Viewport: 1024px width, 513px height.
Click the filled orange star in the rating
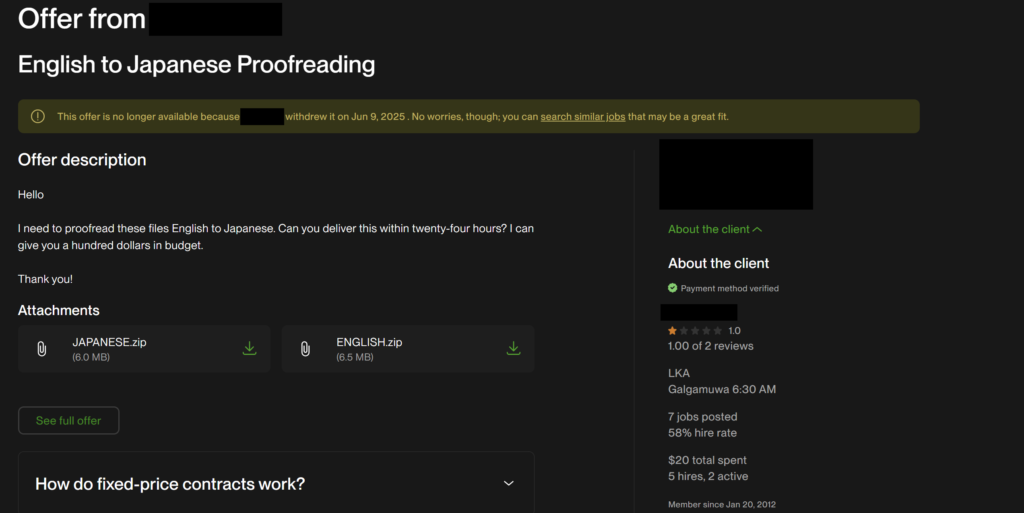tap(673, 330)
